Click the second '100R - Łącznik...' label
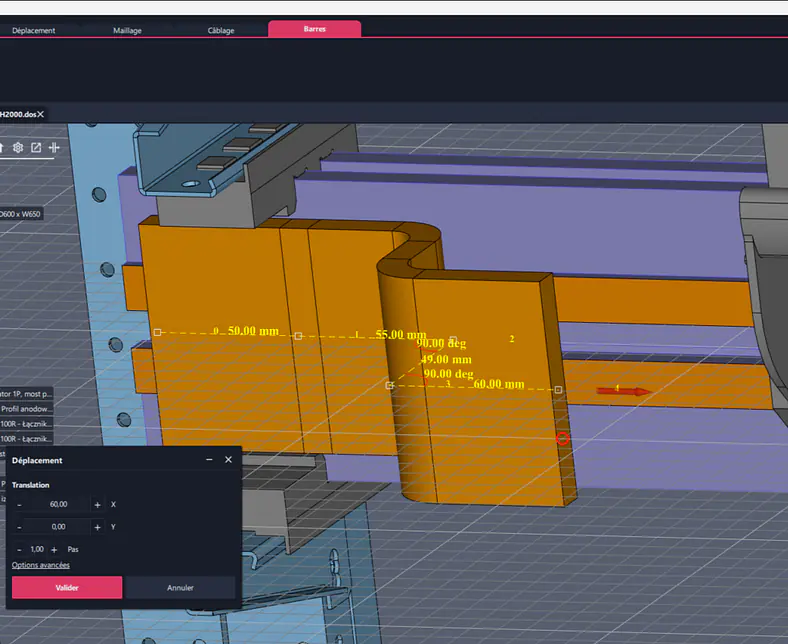The height and width of the screenshot is (644, 788). coord(26,439)
